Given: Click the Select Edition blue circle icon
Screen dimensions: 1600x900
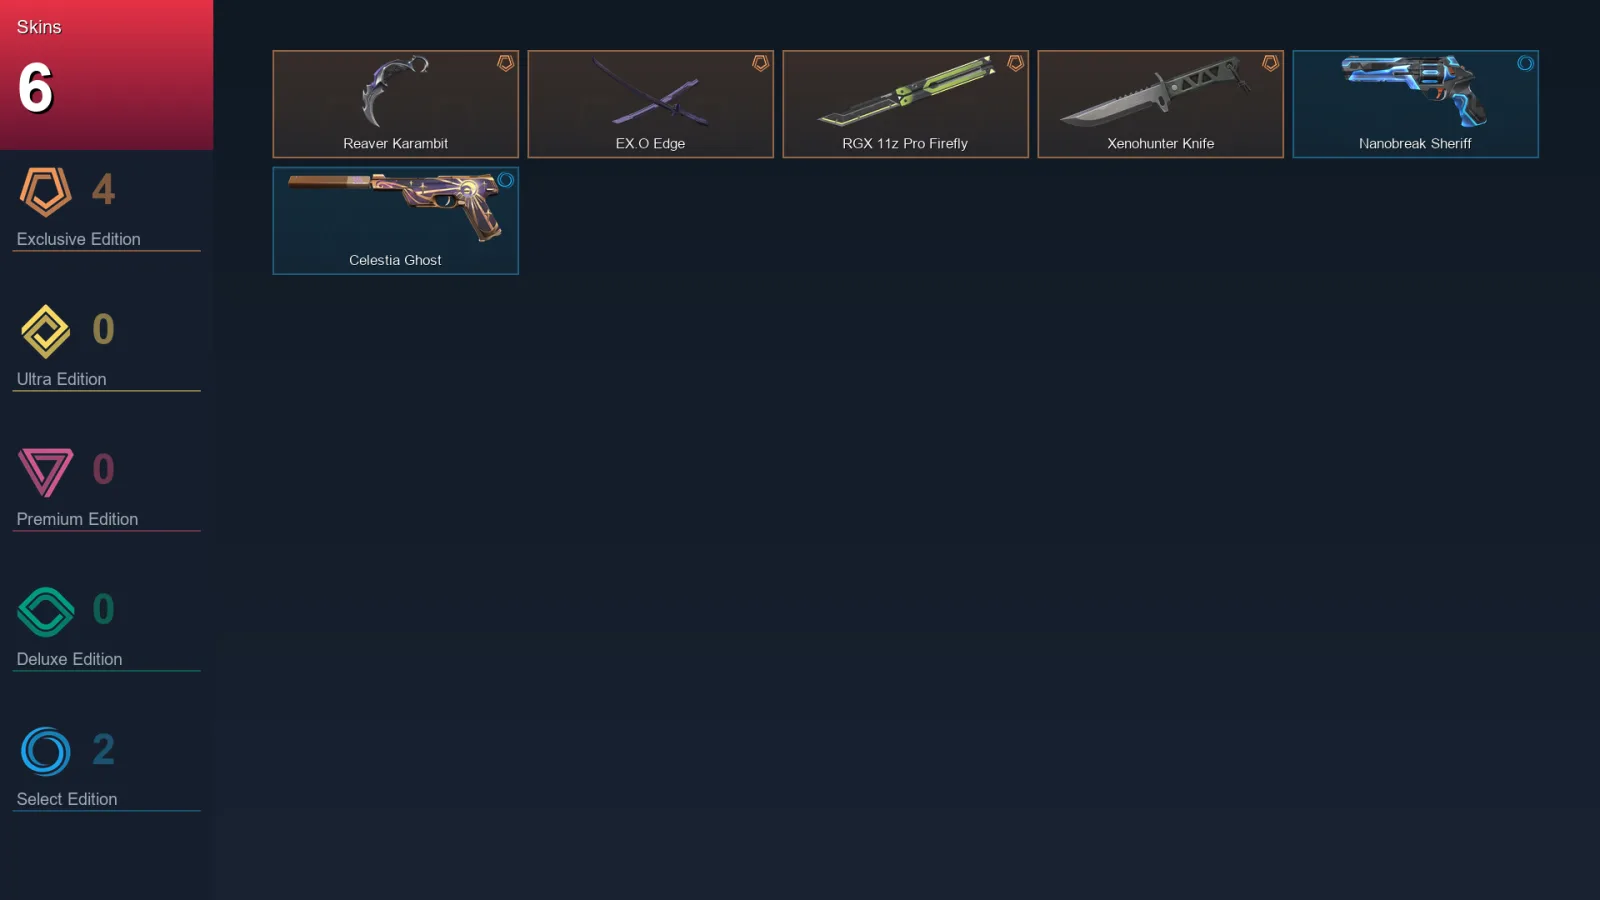Looking at the screenshot, I should (45, 751).
